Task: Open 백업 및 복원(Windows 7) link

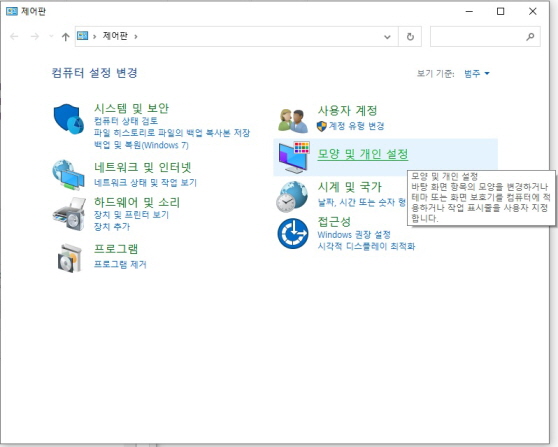Action: tap(141, 145)
